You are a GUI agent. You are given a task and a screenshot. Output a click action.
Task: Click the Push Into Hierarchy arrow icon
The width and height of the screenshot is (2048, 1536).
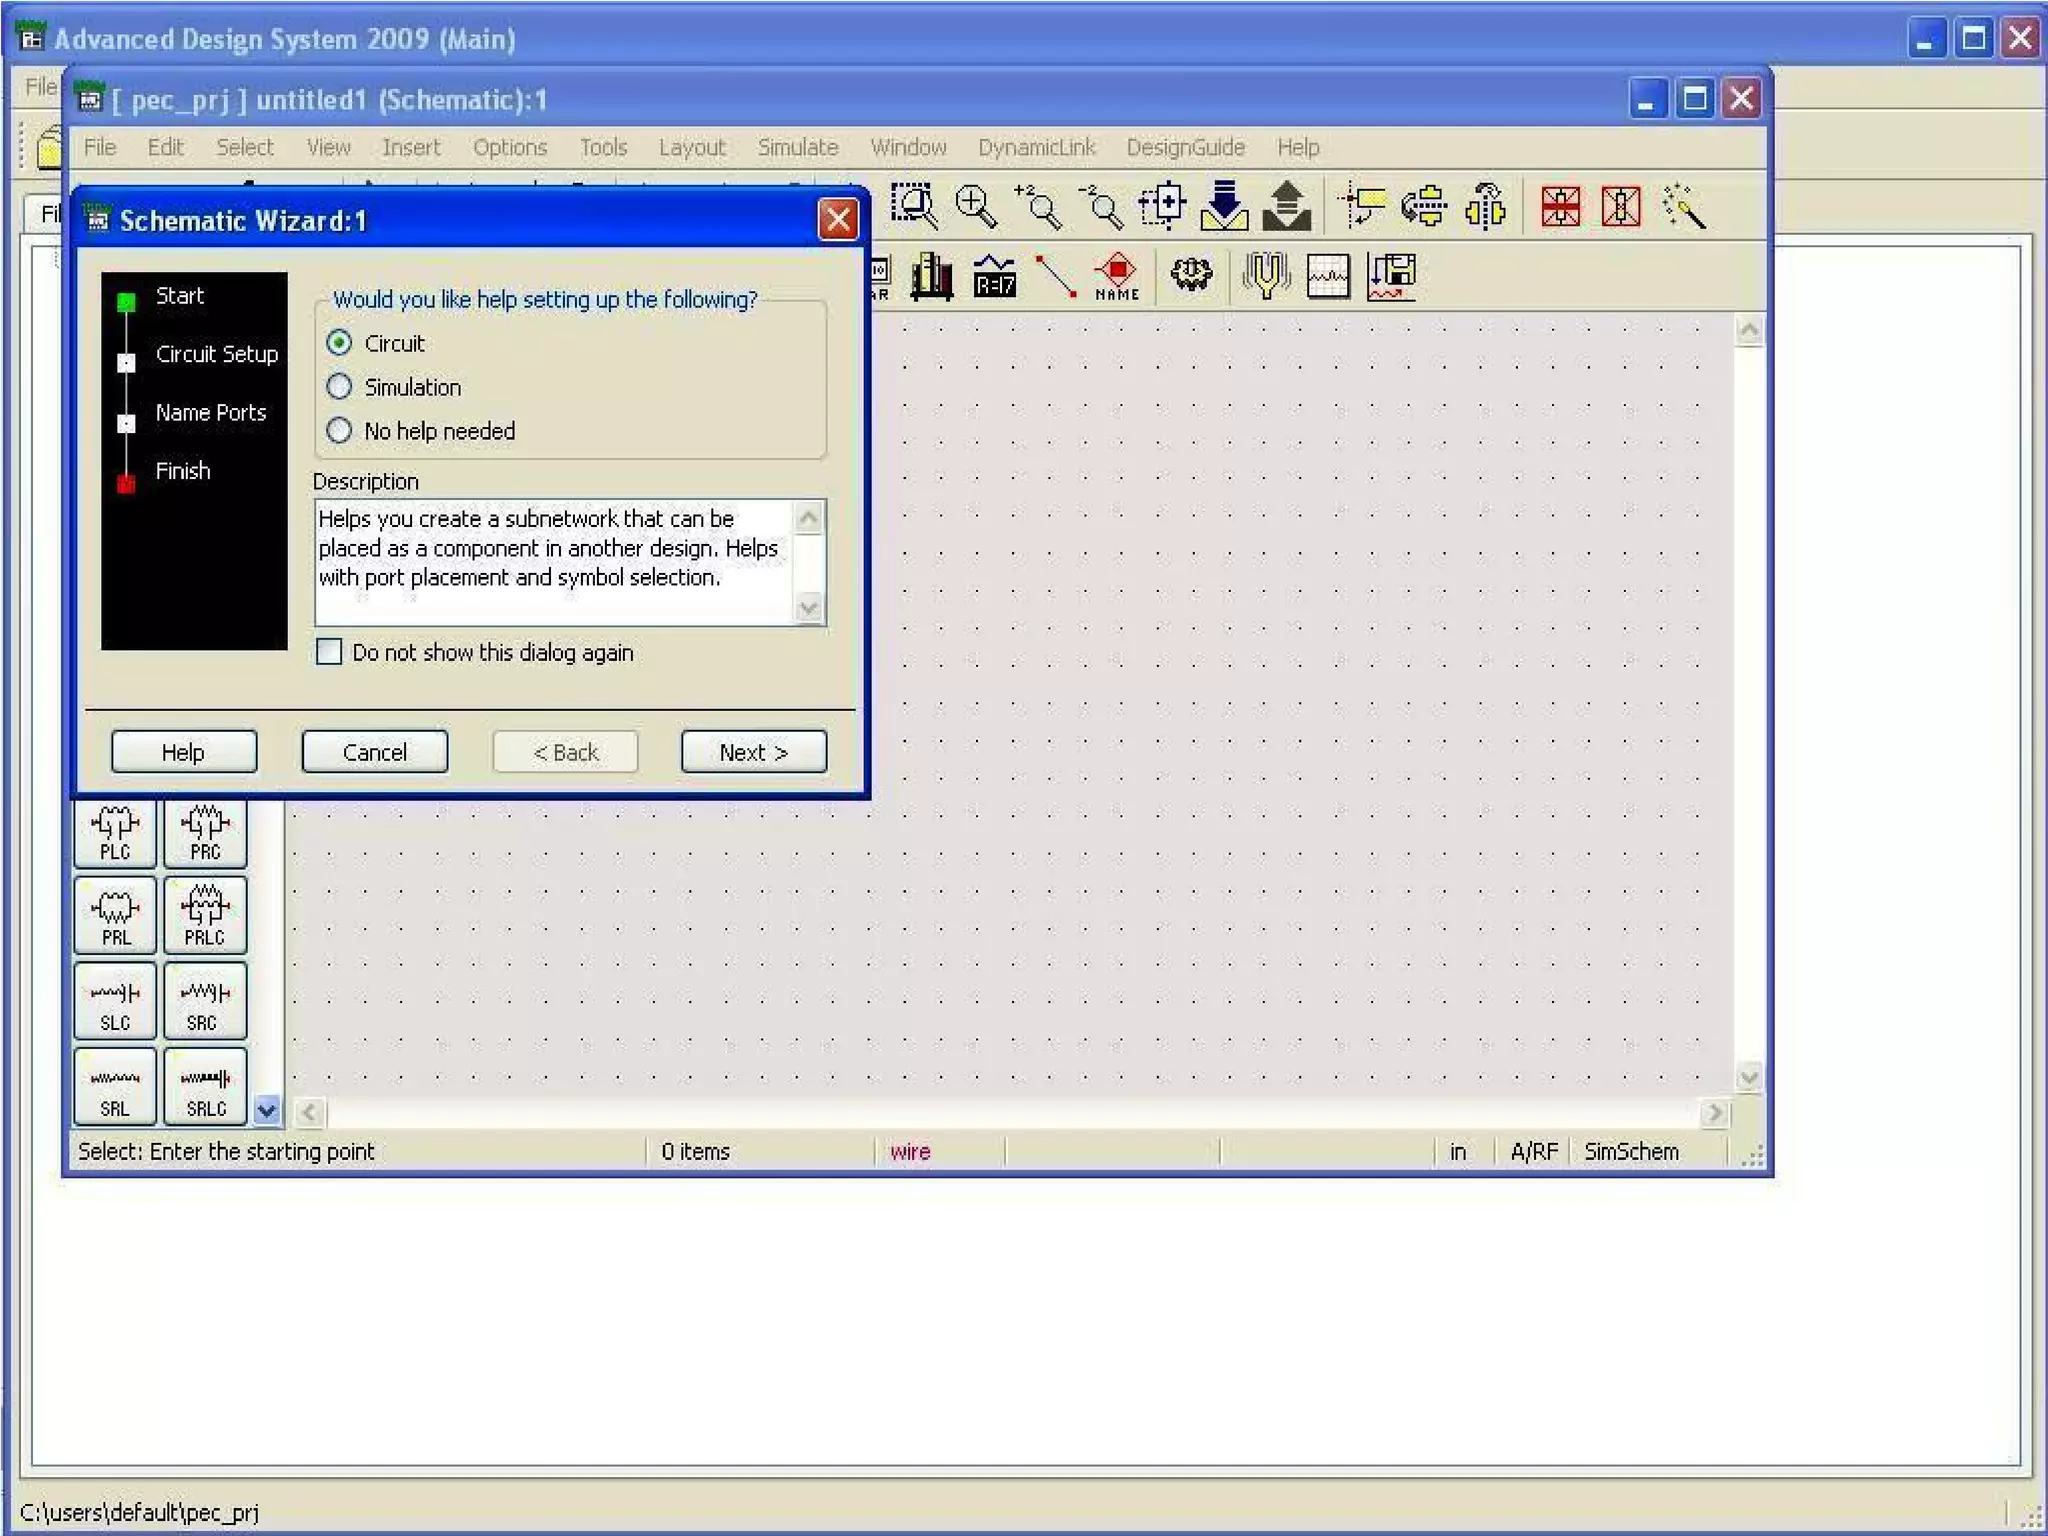tap(1224, 206)
